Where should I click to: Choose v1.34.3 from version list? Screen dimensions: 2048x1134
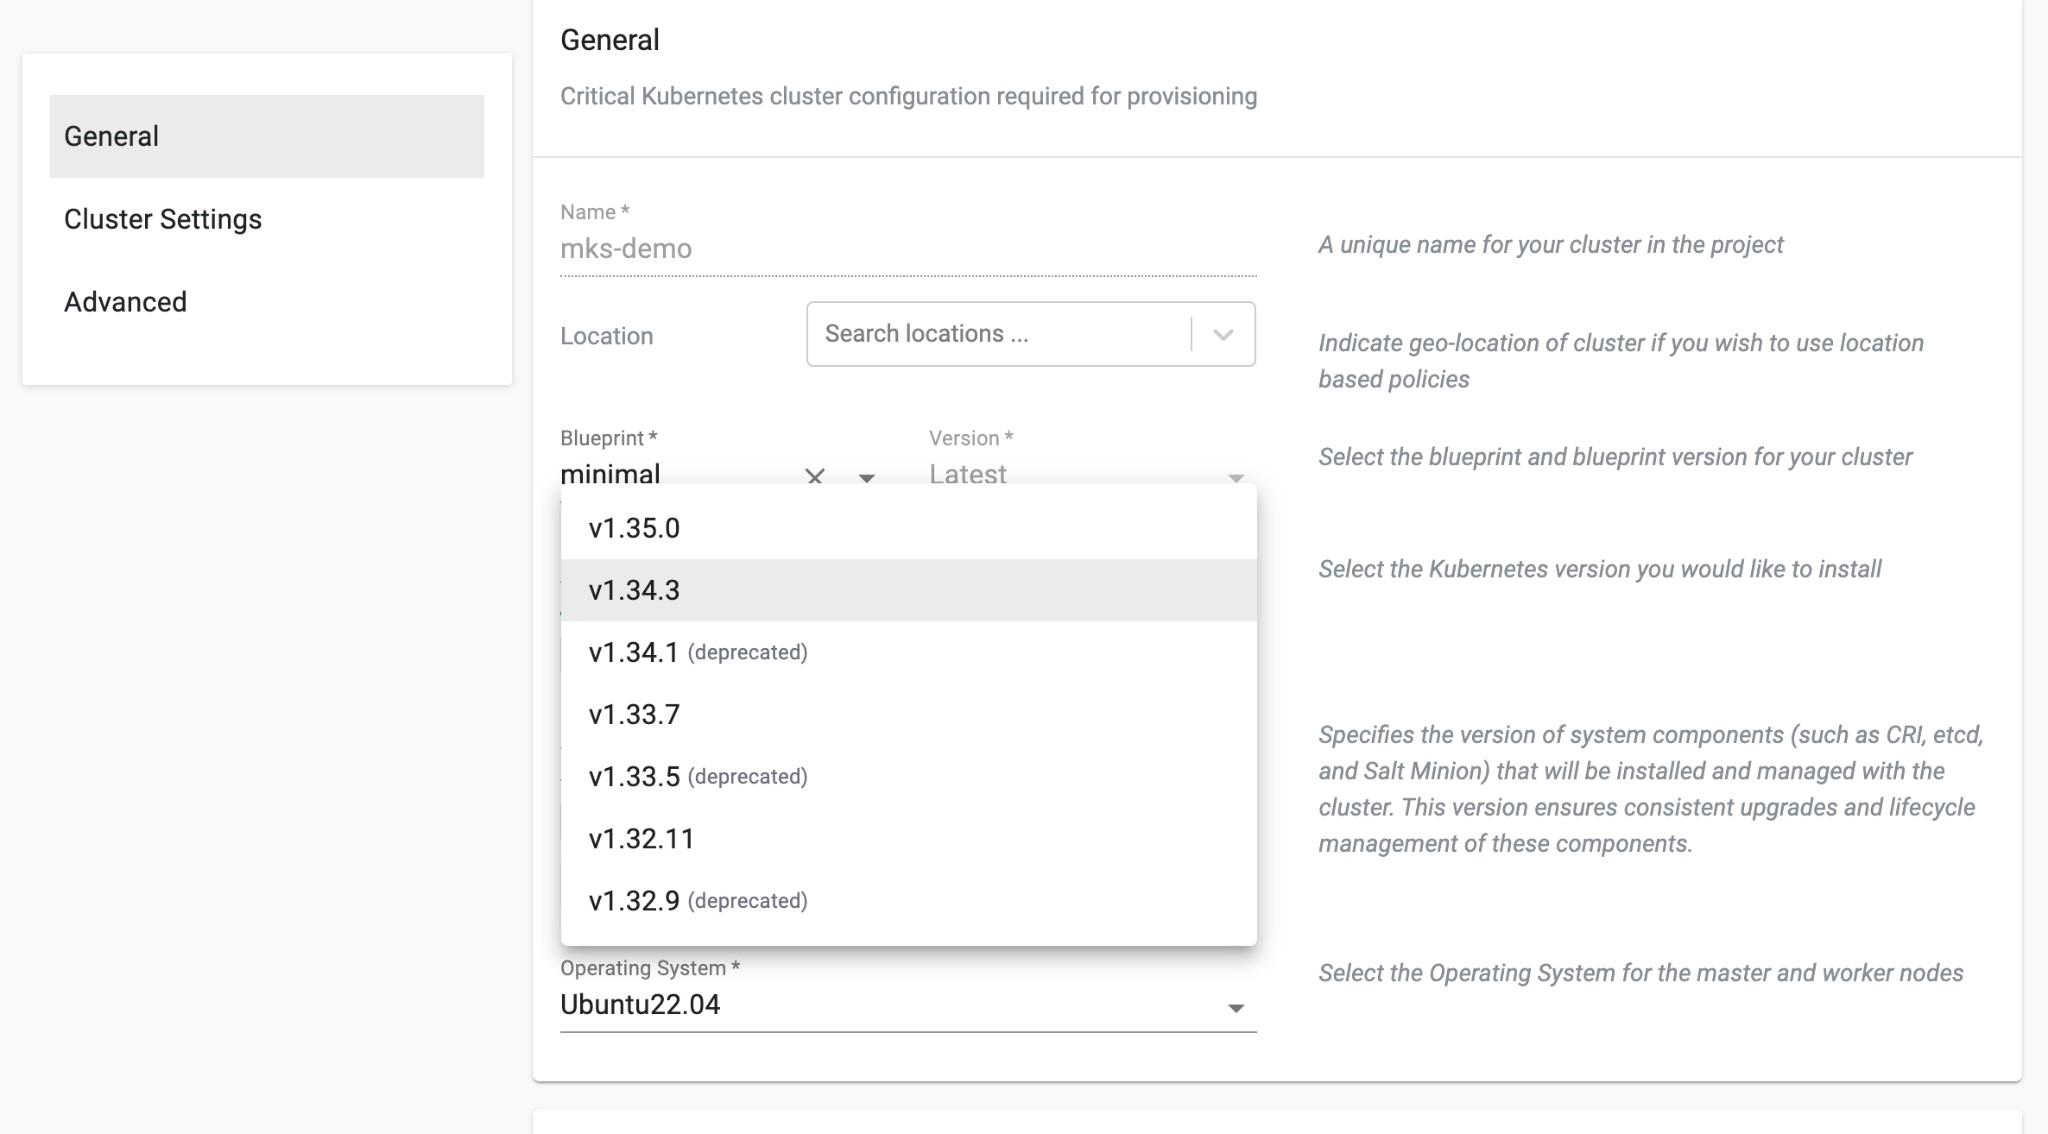coord(634,590)
